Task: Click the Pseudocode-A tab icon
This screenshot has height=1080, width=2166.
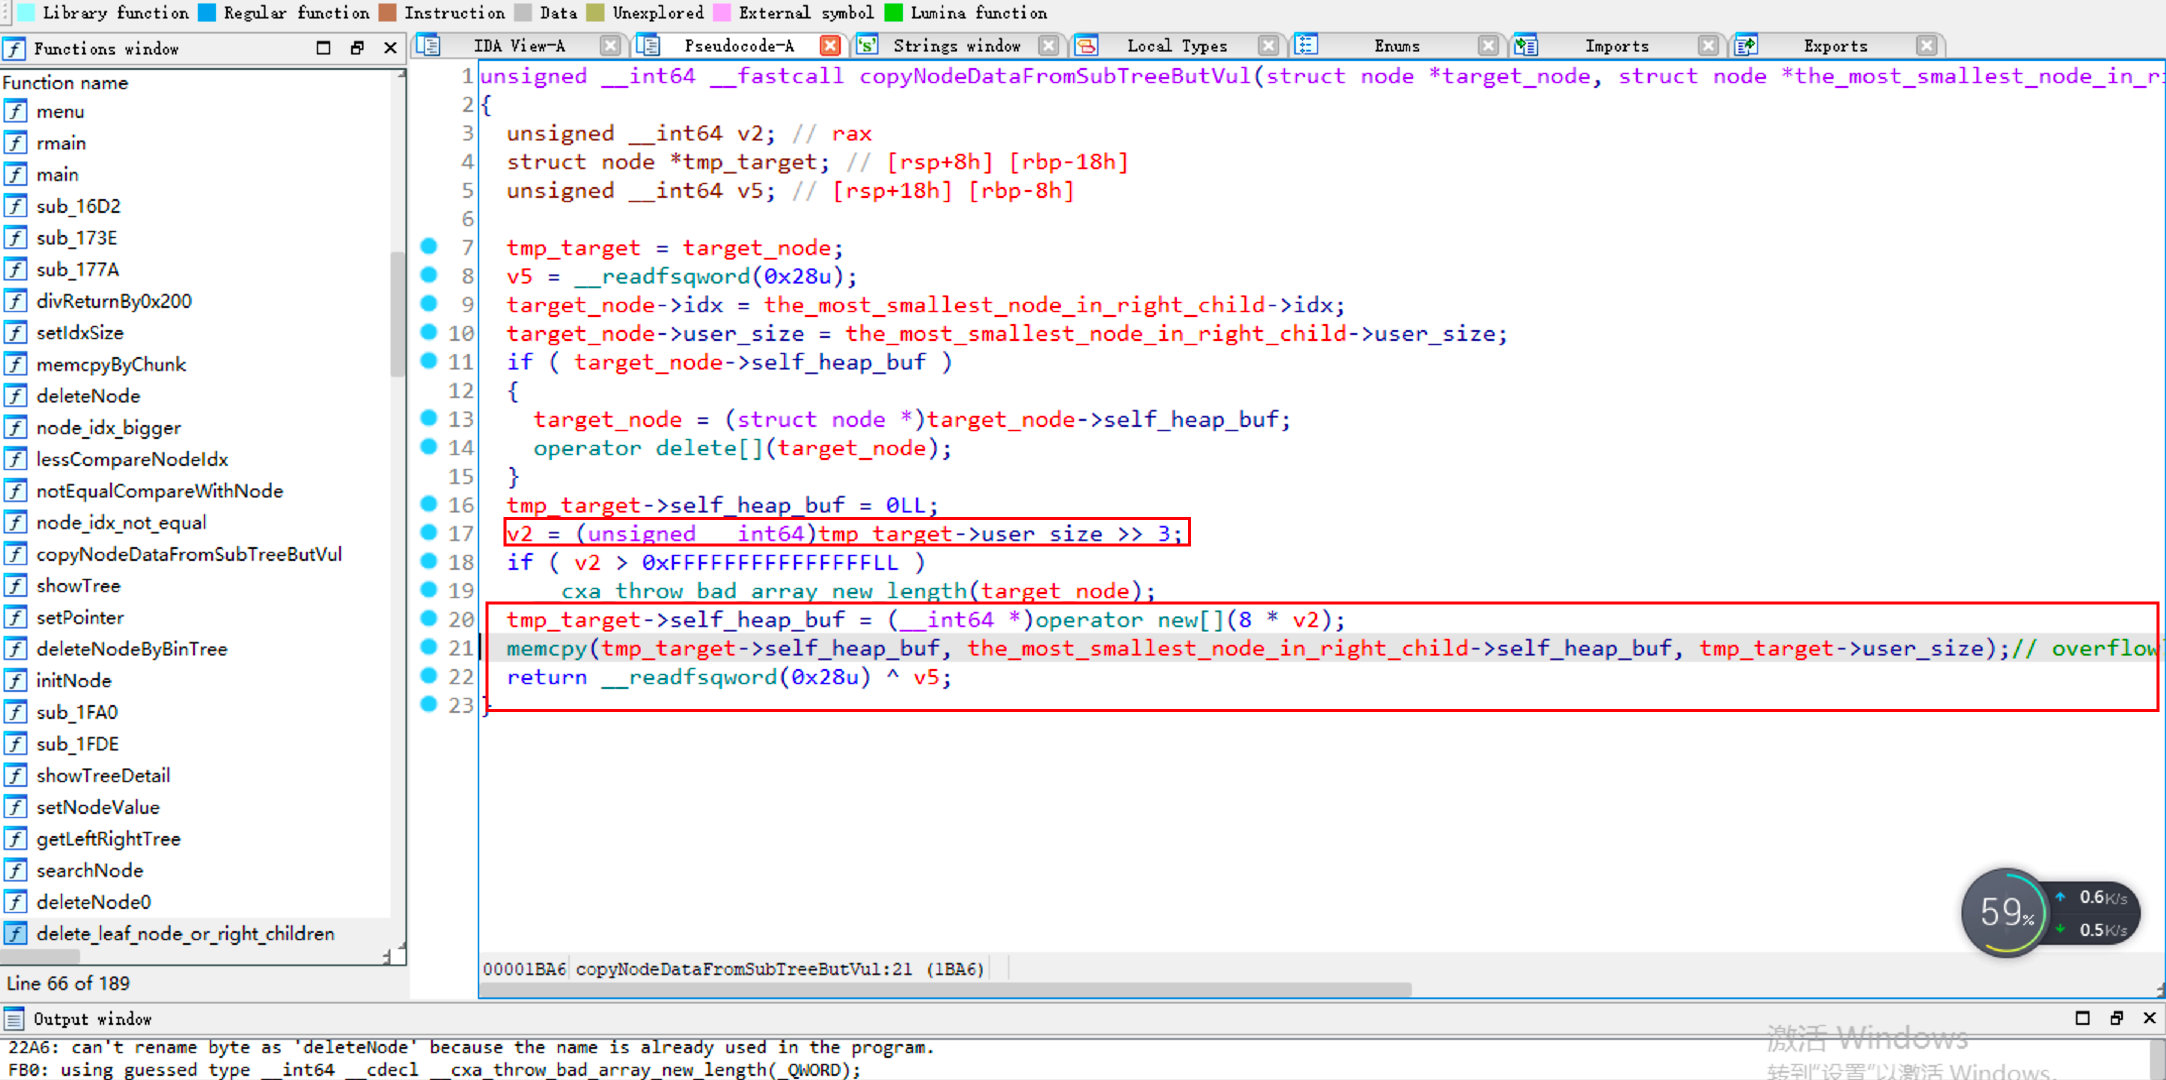Action: pyautogui.click(x=649, y=46)
